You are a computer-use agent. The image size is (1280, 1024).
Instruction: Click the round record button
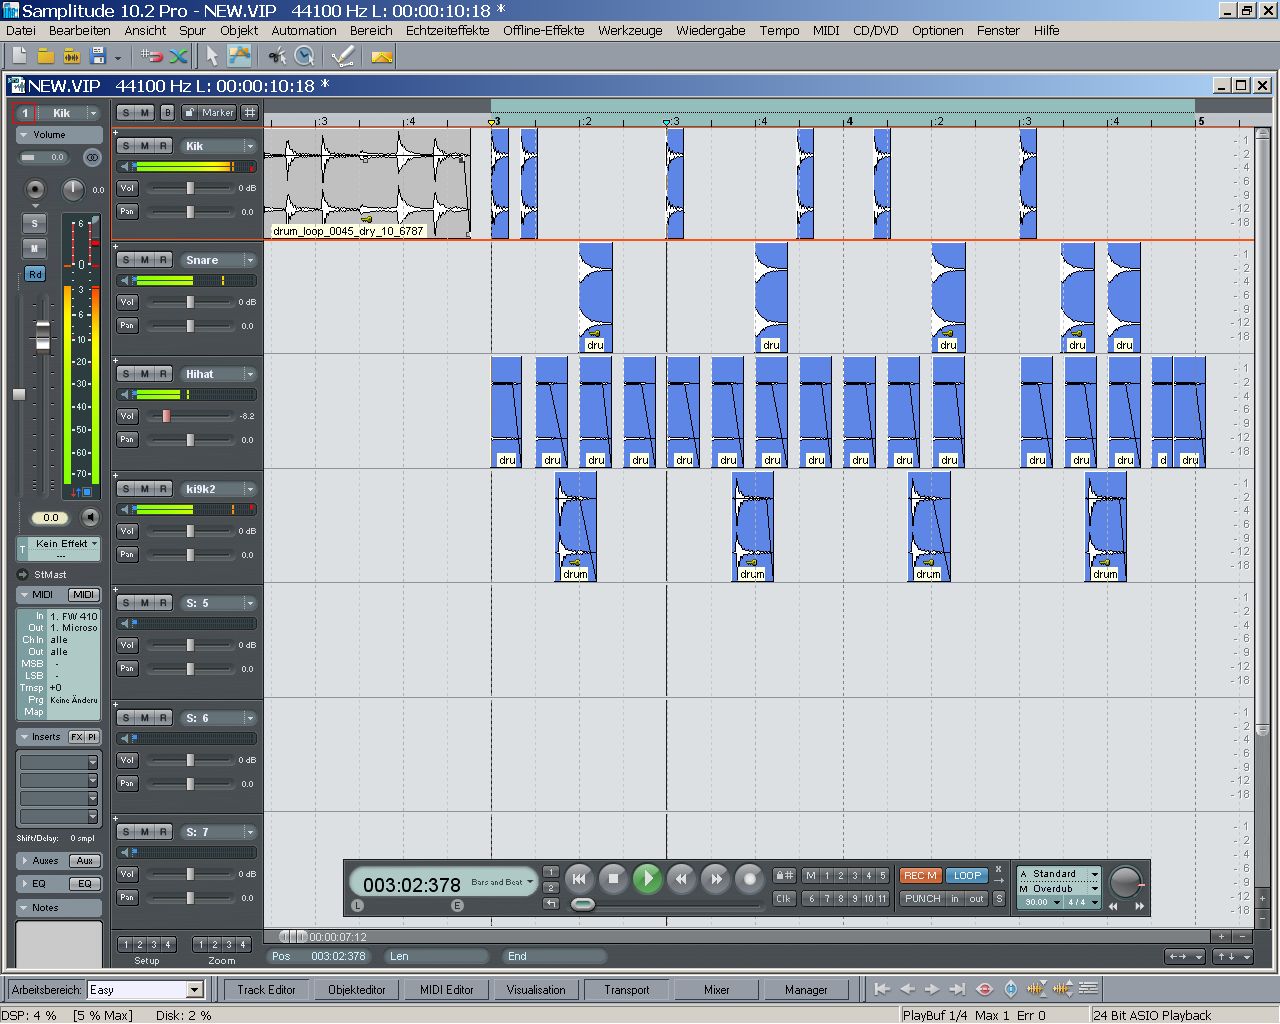click(749, 879)
